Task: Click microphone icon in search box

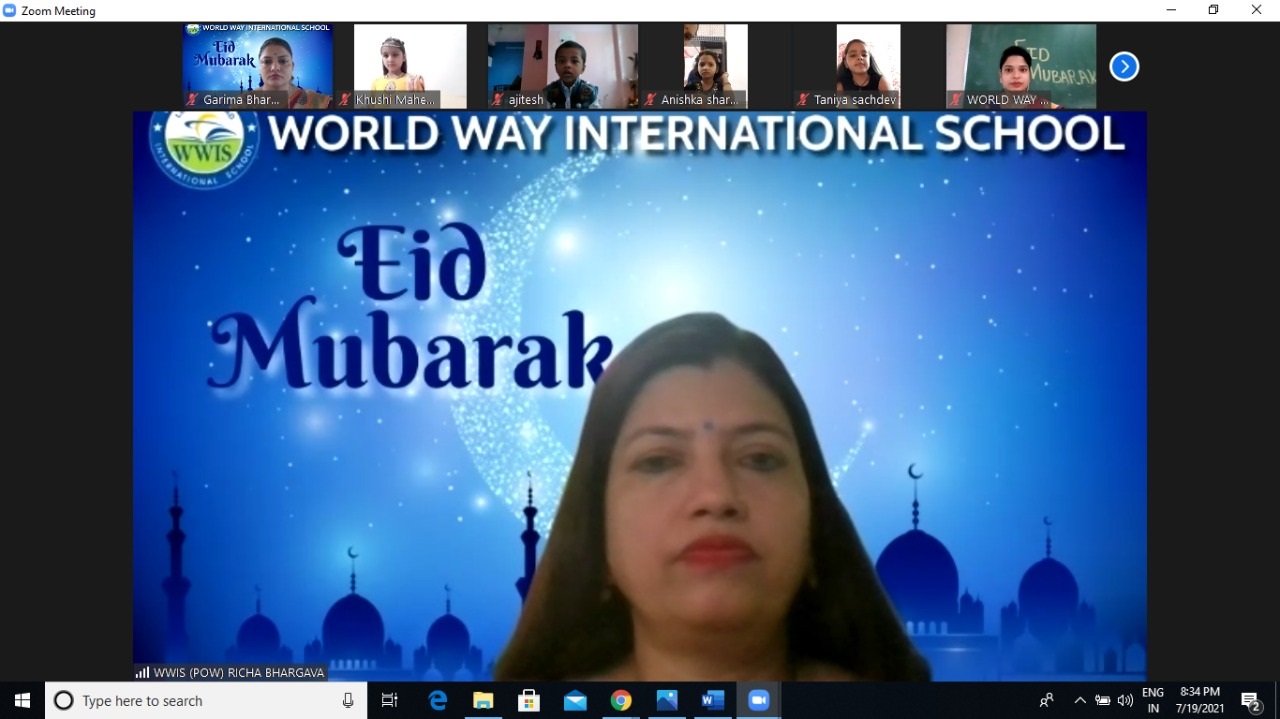Action: click(348, 701)
